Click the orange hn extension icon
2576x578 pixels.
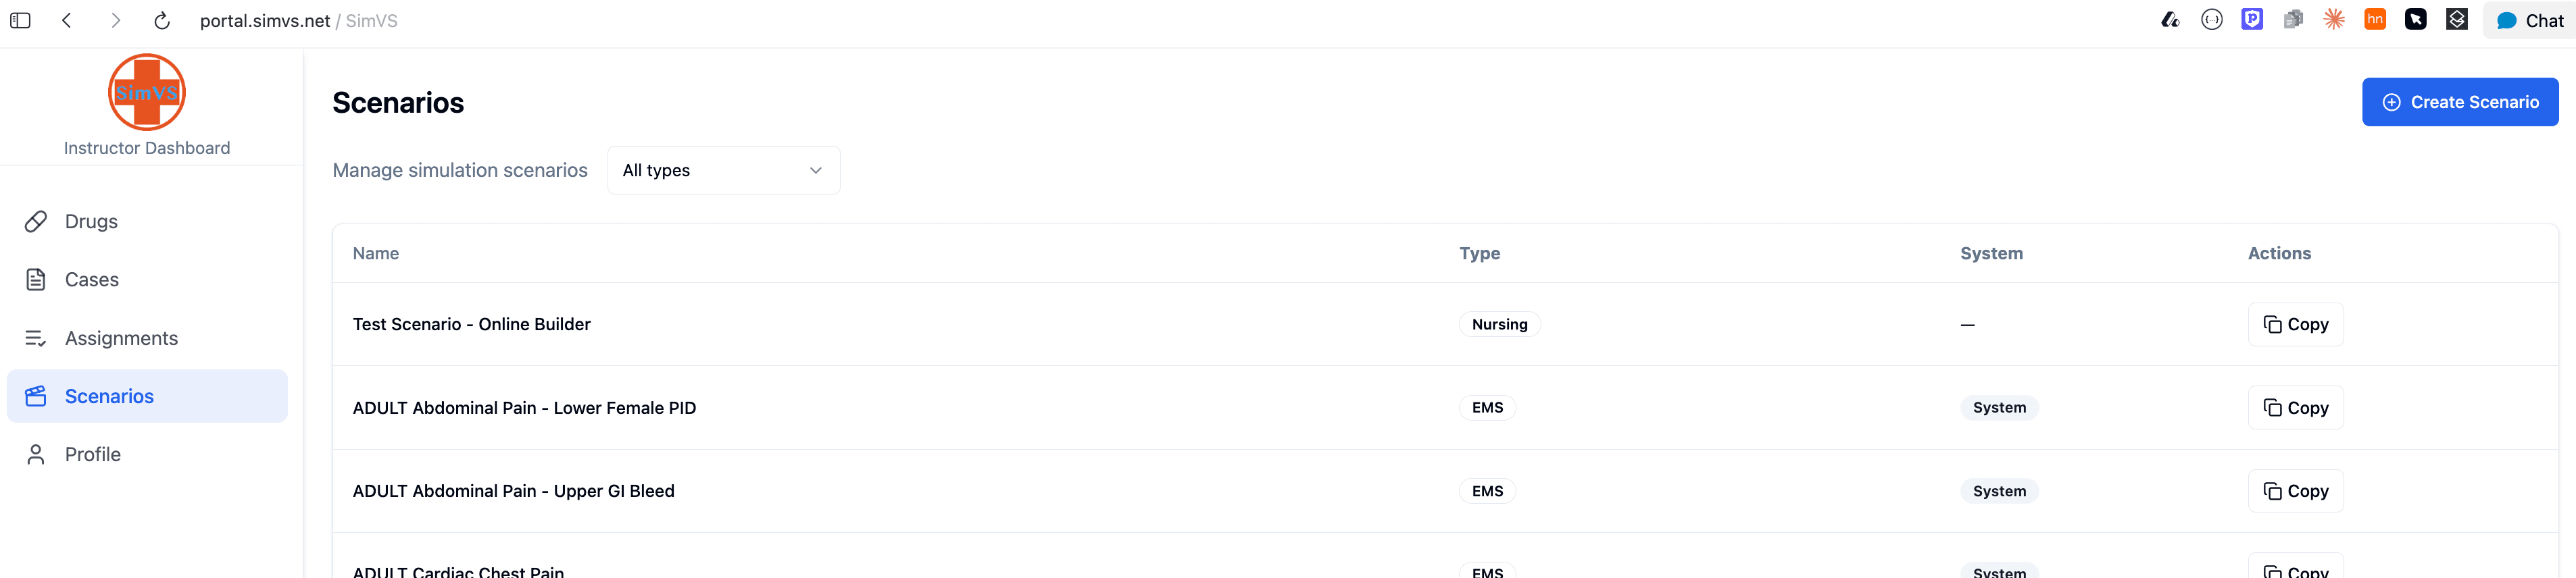[x=2374, y=19]
